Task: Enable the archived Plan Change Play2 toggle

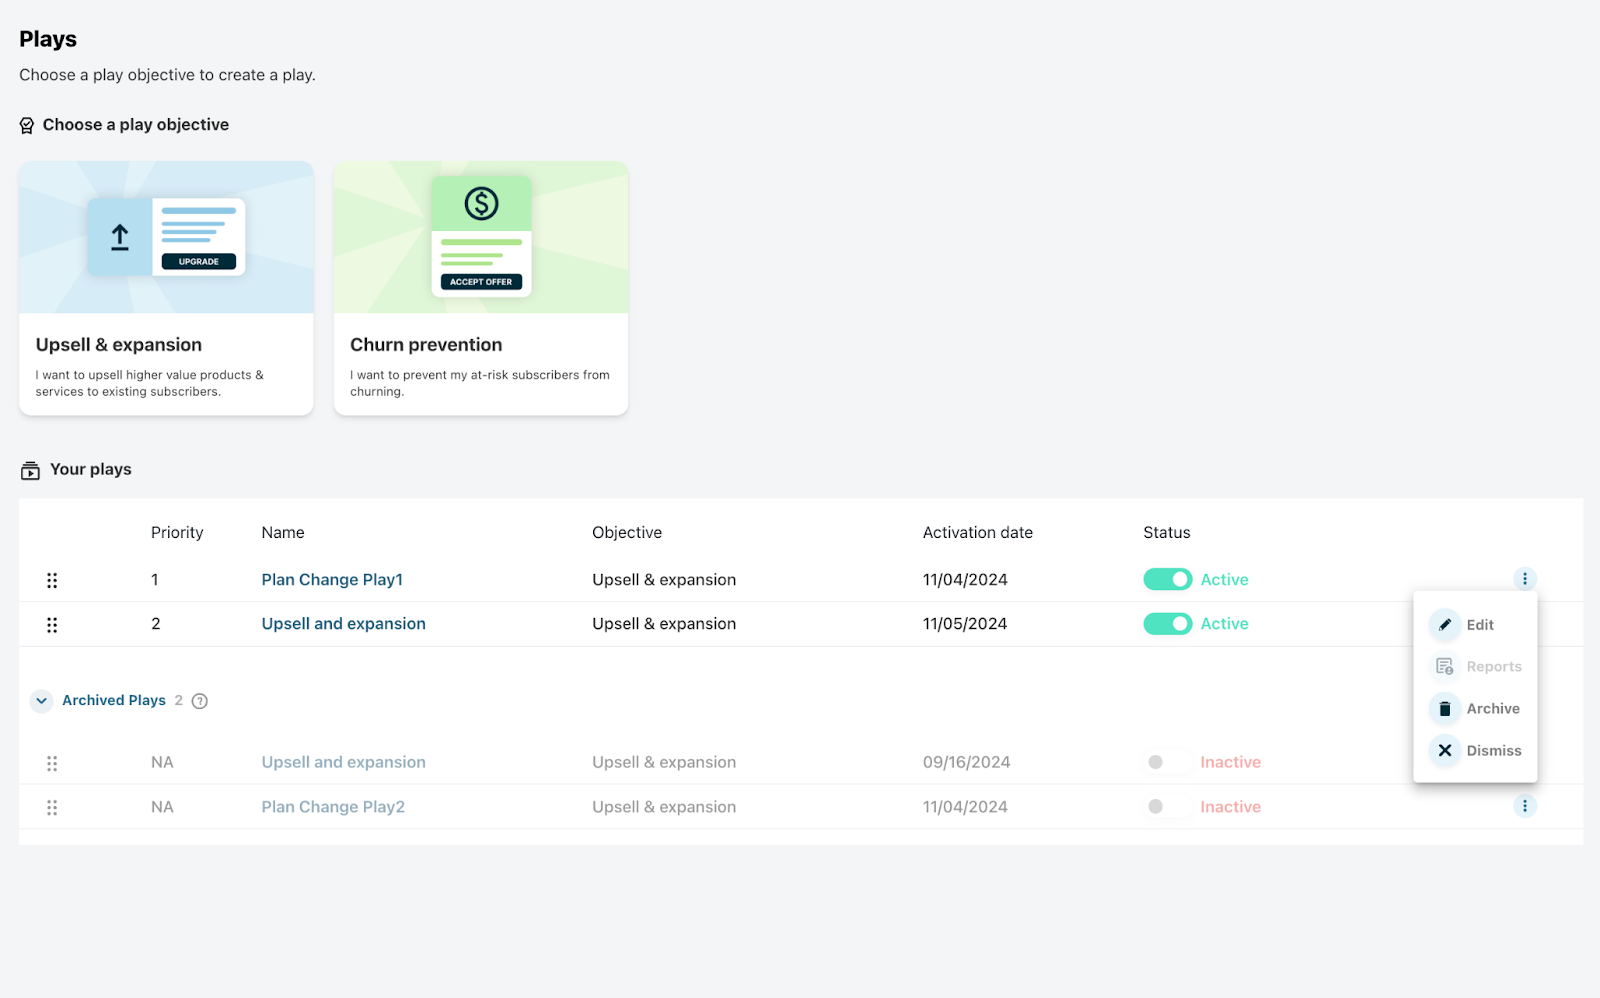Action: (x=1167, y=807)
